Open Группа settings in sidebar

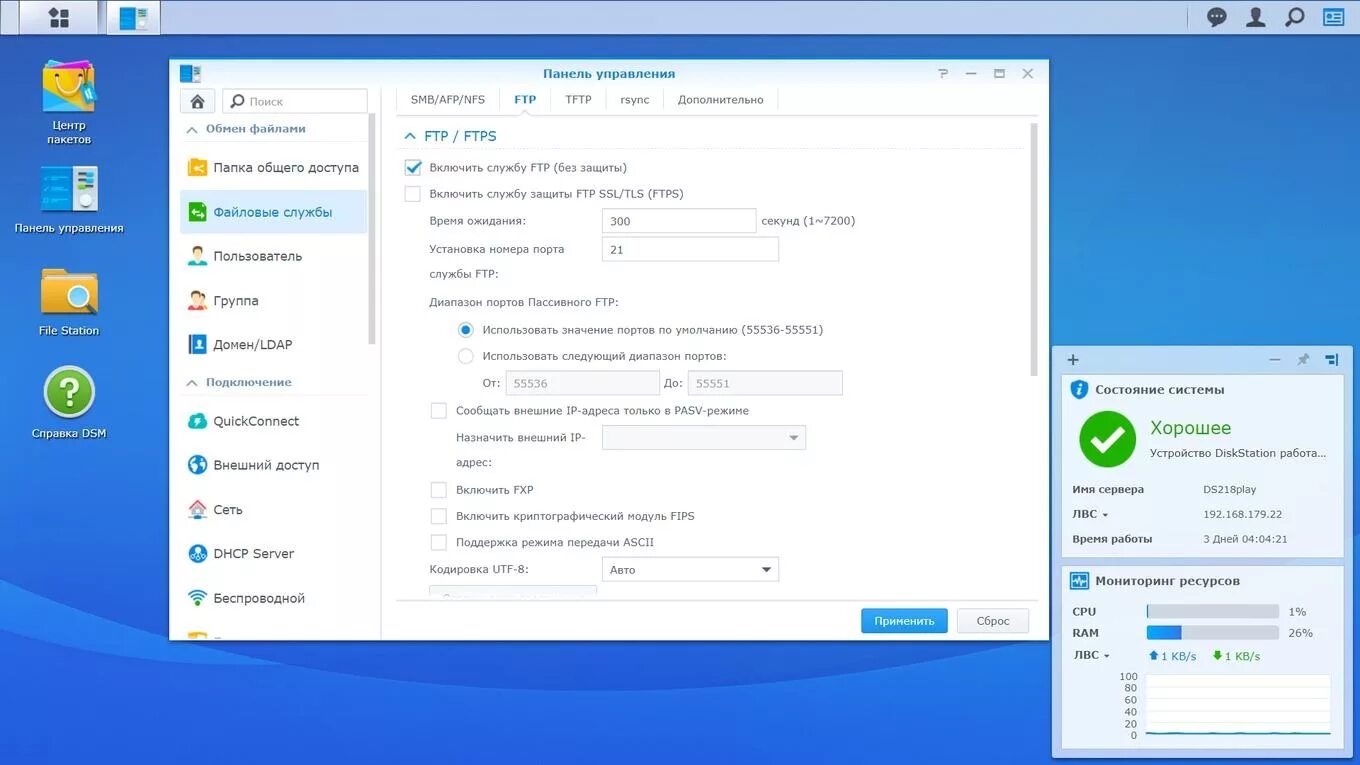273,300
